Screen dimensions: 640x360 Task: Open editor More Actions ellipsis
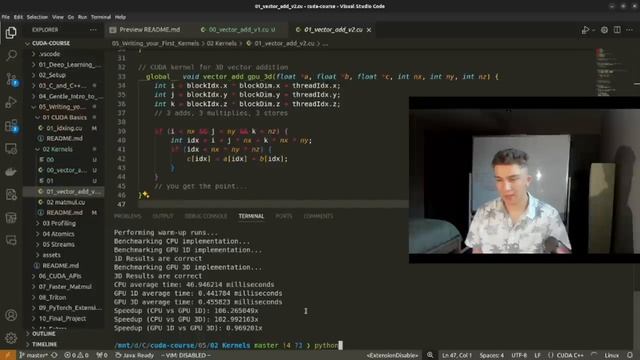point(629,30)
